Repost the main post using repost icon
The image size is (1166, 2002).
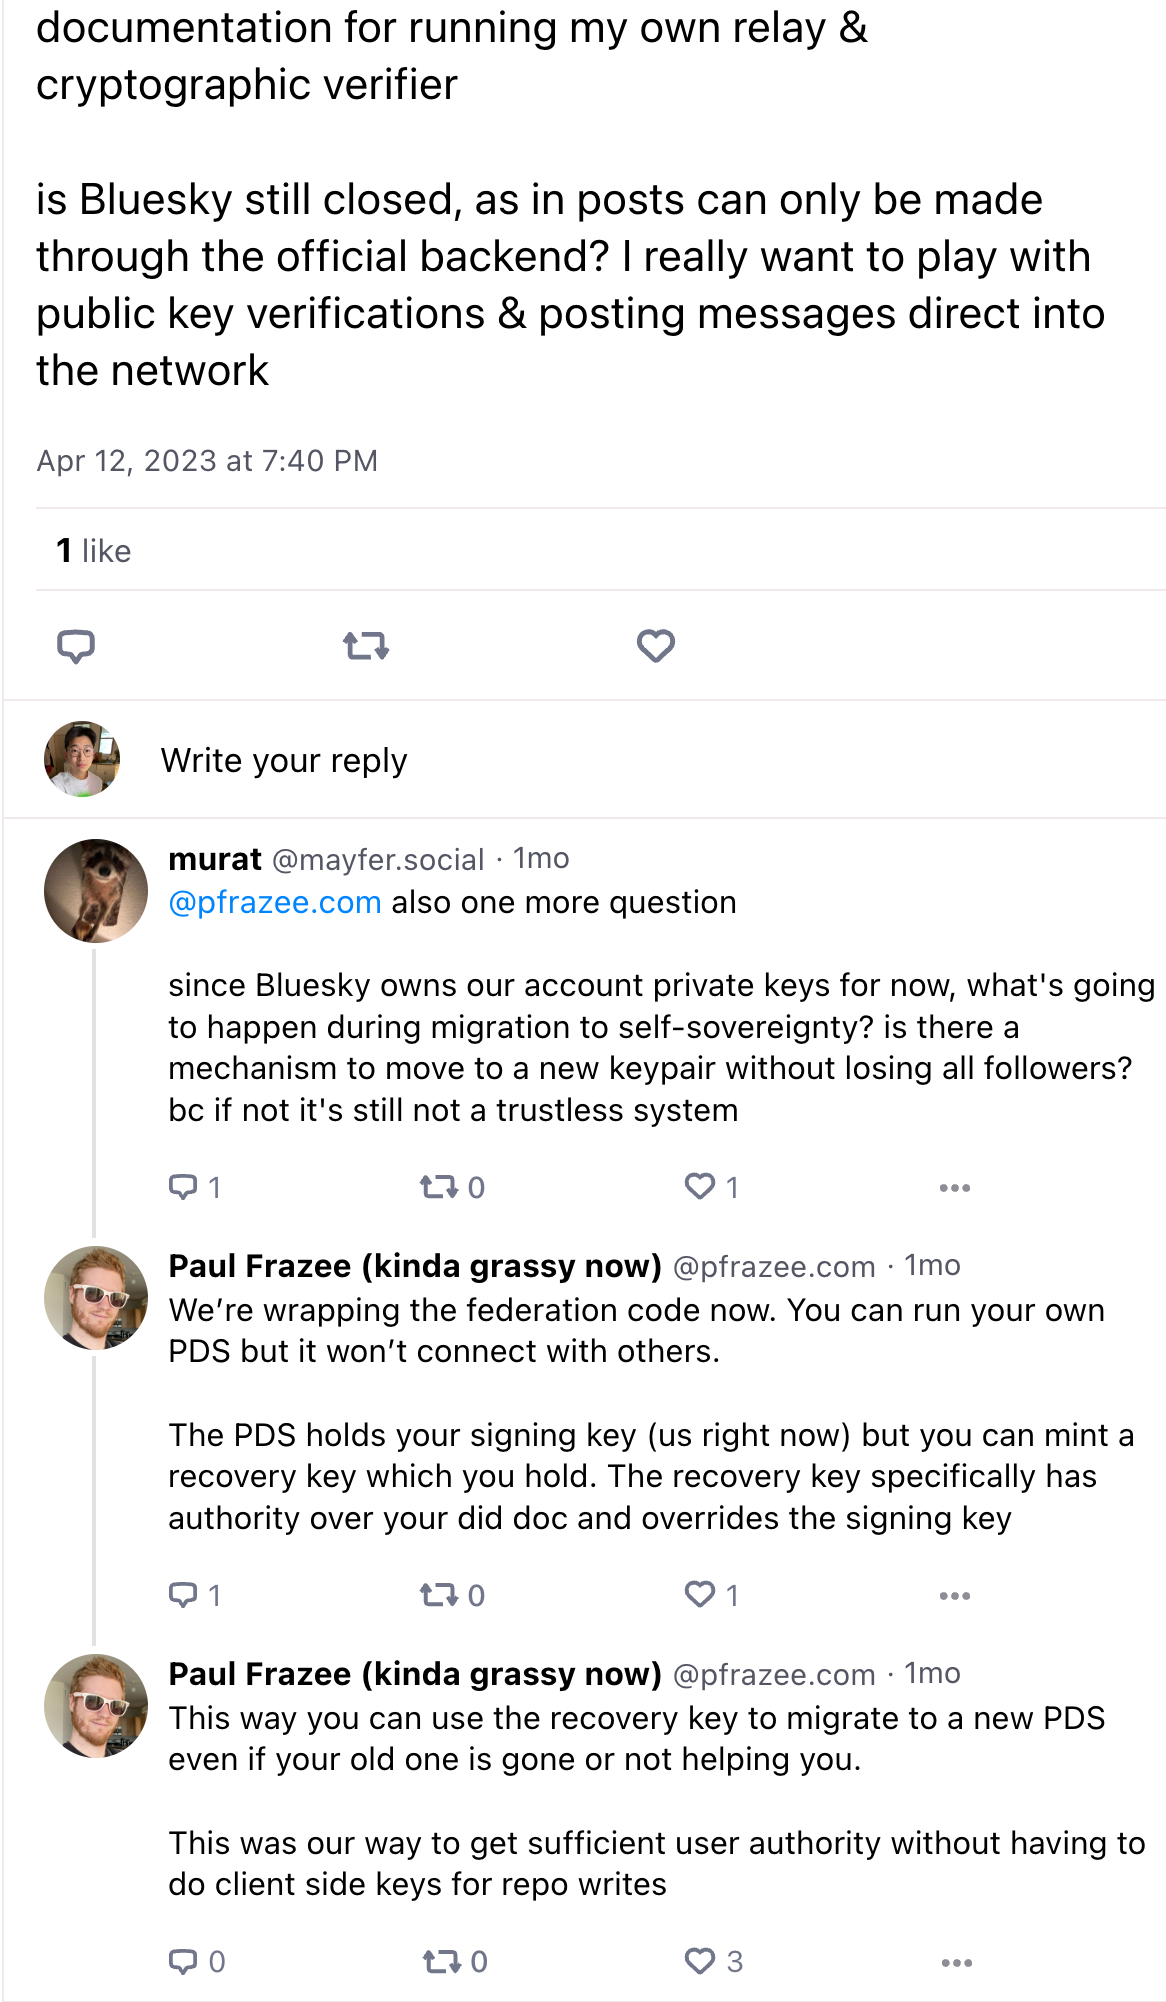click(x=366, y=647)
